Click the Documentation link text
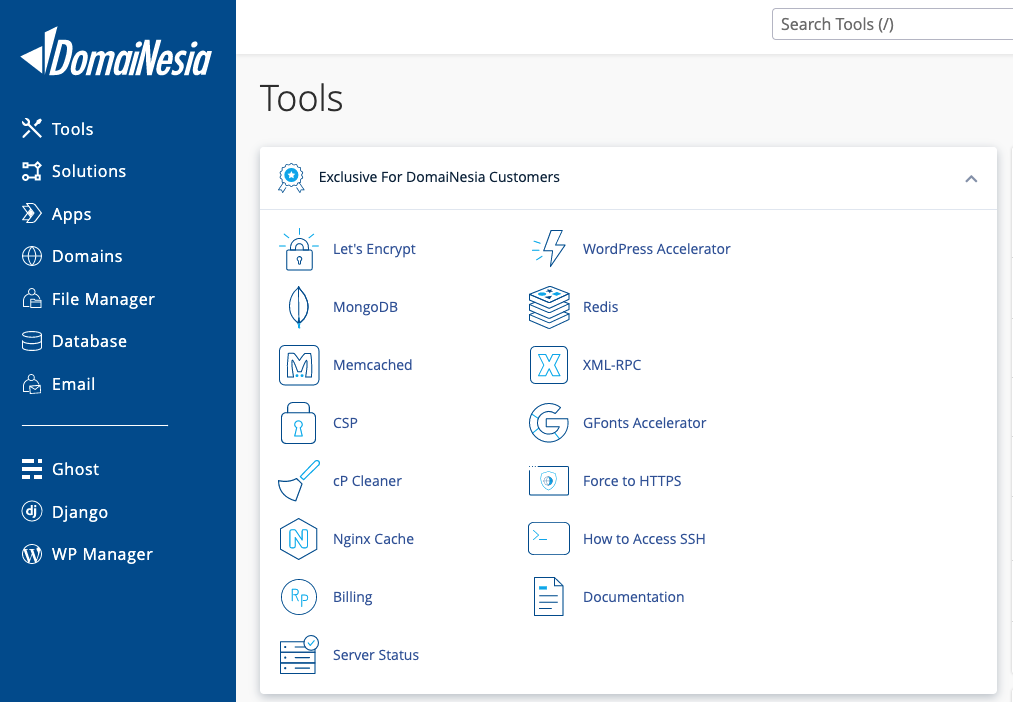This screenshot has height=702, width=1013. (633, 597)
